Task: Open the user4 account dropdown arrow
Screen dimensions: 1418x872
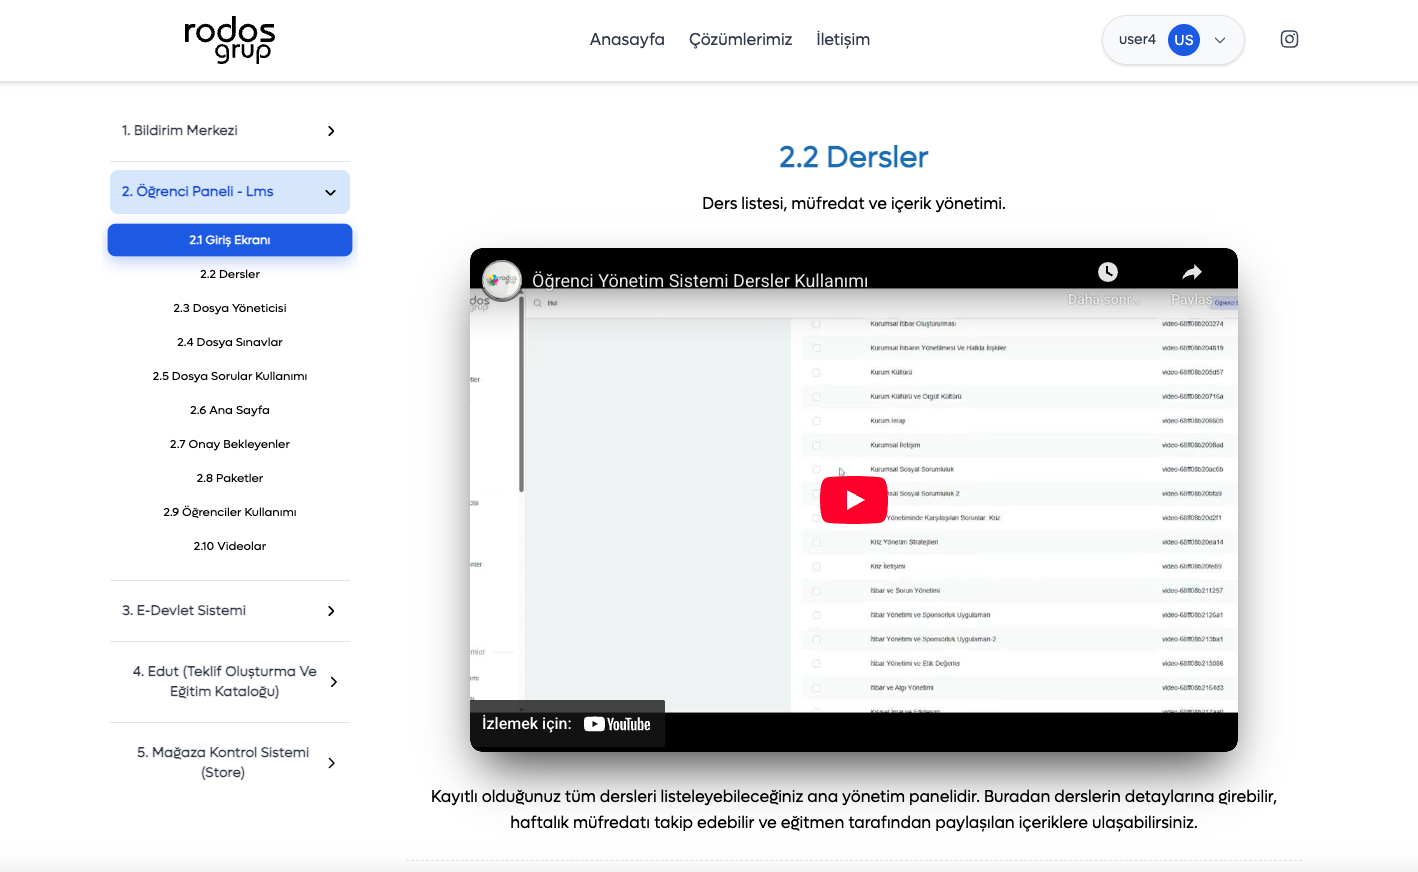Action: [1220, 40]
